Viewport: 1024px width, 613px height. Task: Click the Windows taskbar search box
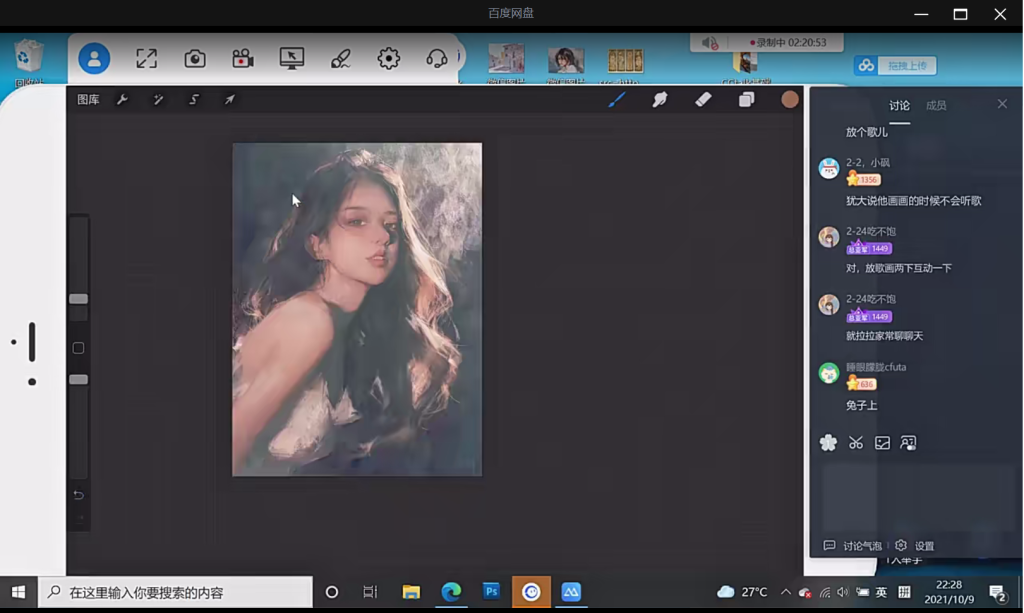pyautogui.click(x=176, y=592)
